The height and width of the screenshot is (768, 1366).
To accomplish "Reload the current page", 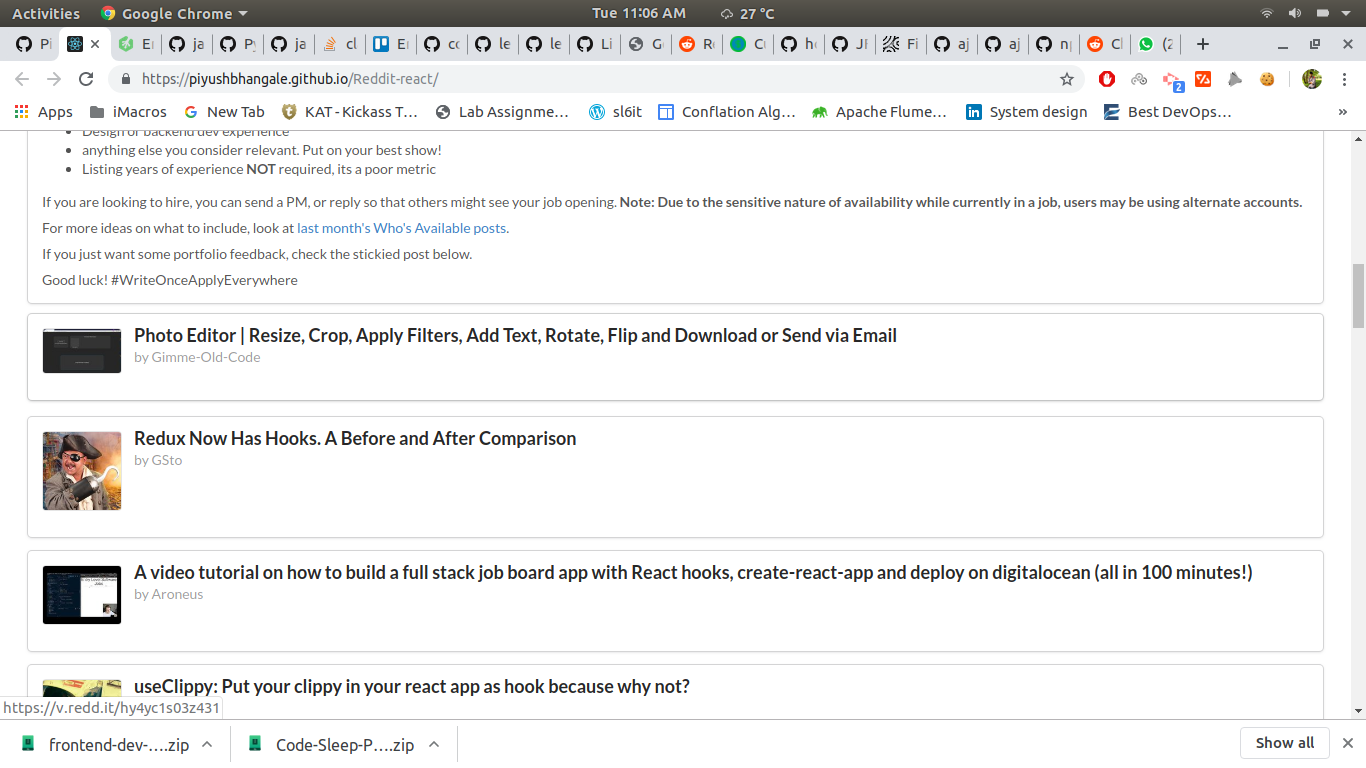I will pos(86,79).
